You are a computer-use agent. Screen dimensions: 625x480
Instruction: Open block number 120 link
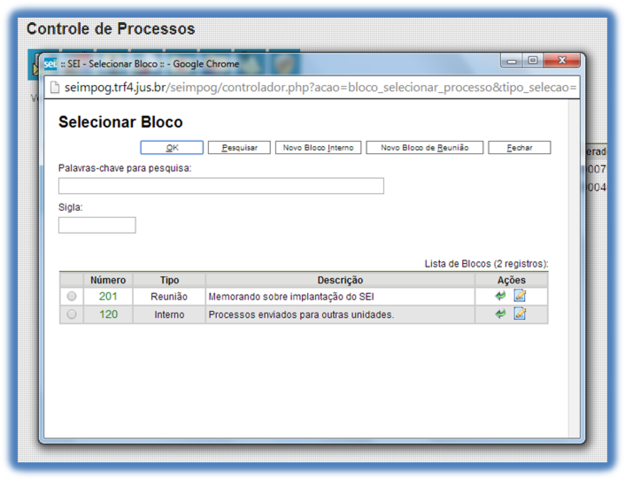click(108, 314)
